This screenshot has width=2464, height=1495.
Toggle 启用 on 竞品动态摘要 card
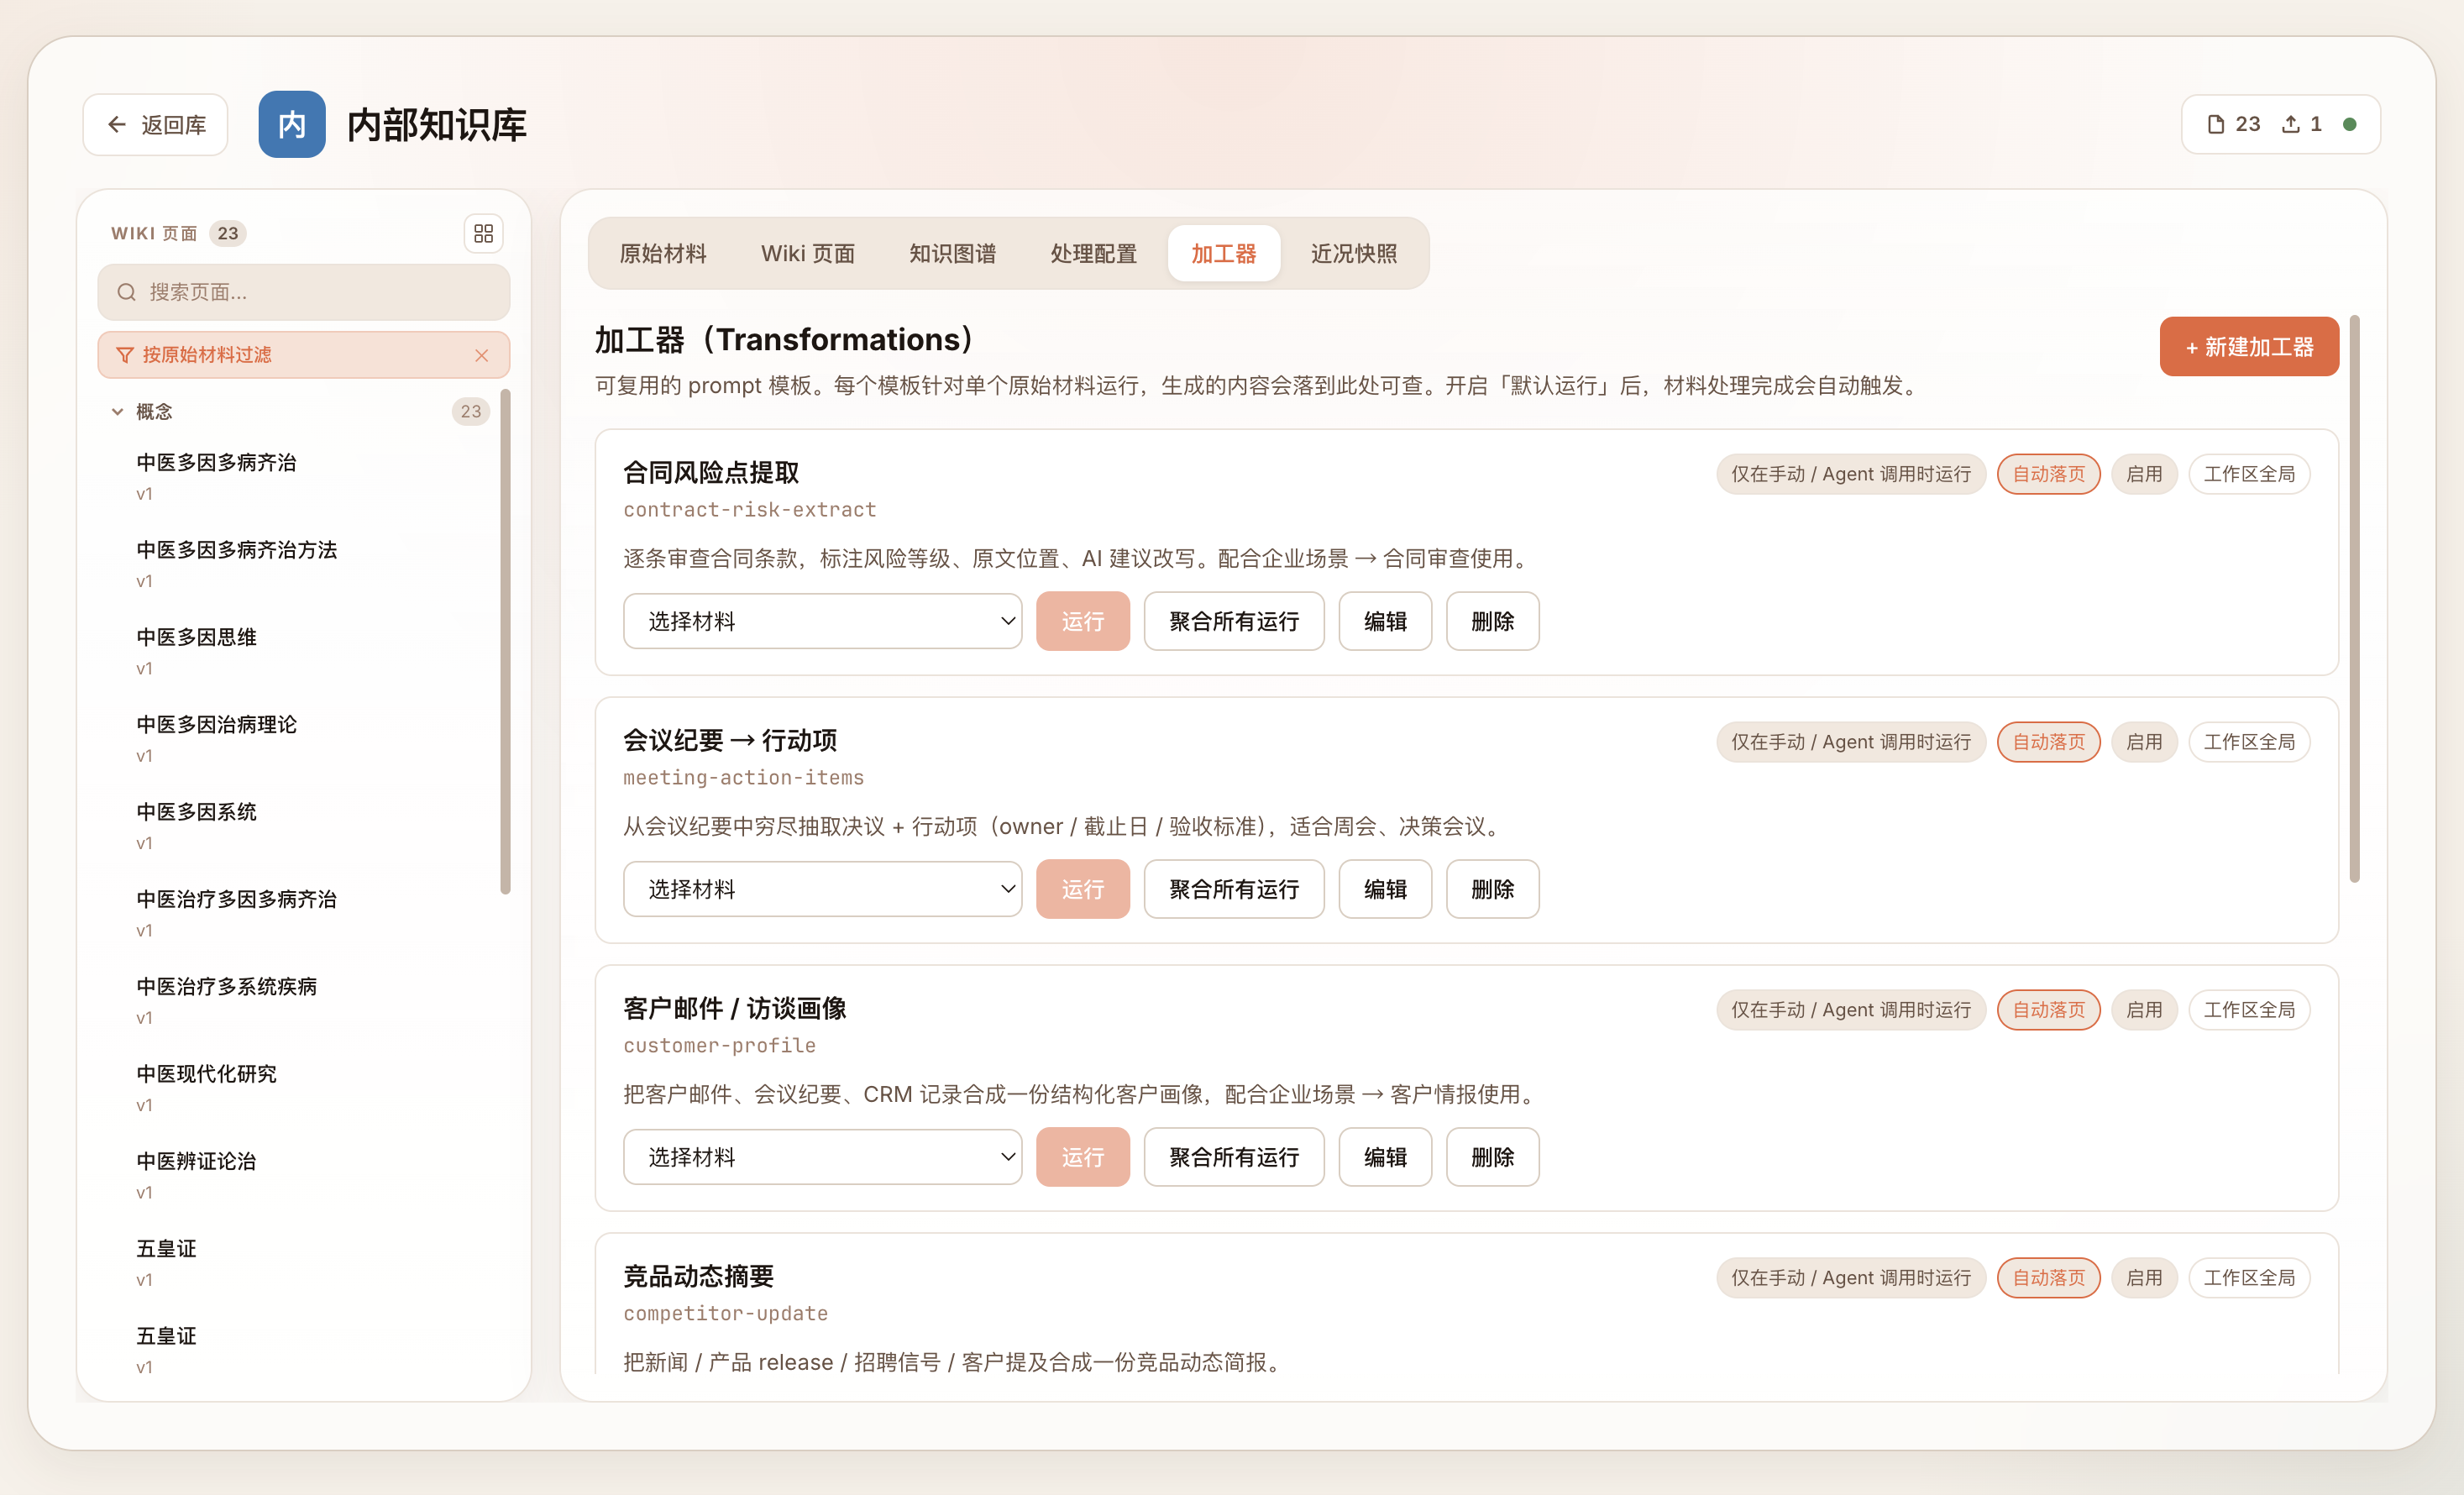pyautogui.click(x=2144, y=1278)
